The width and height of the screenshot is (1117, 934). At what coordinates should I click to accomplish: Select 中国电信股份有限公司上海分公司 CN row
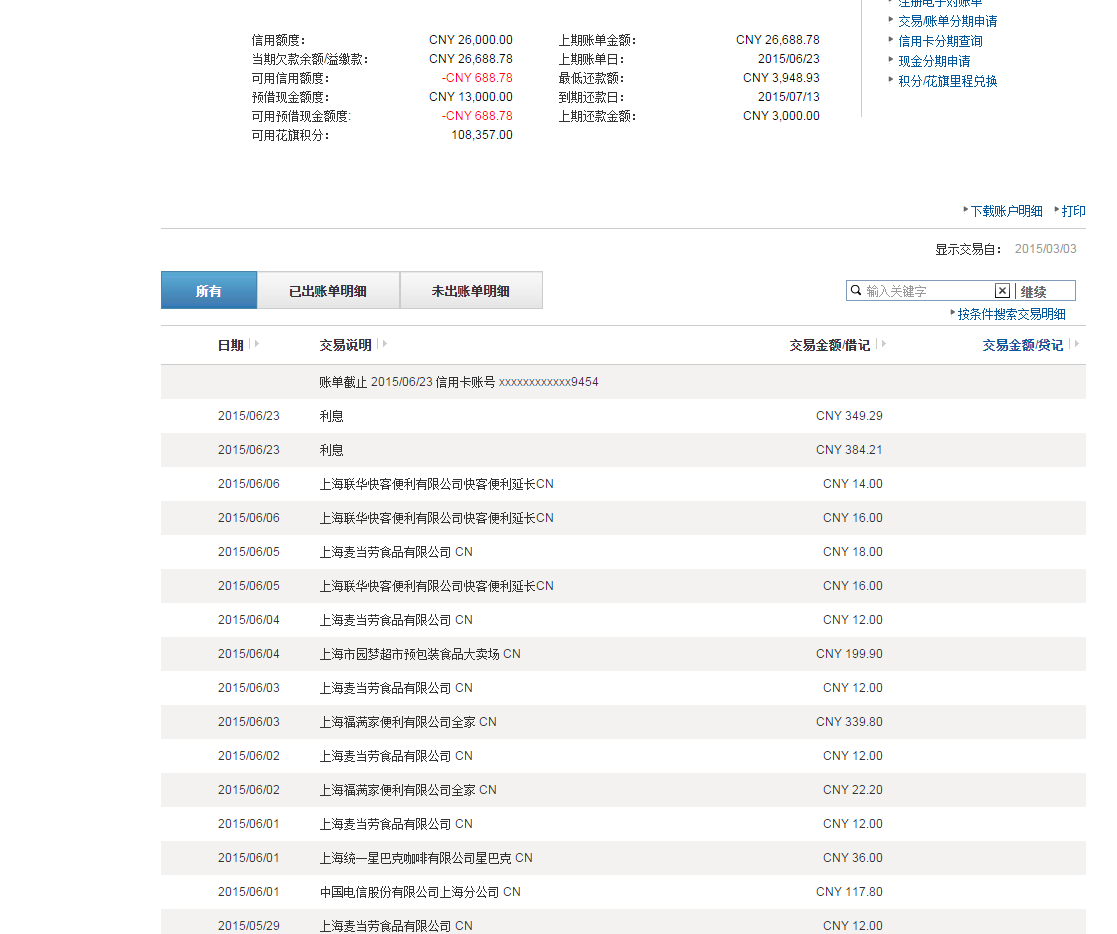tap(623, 892)
